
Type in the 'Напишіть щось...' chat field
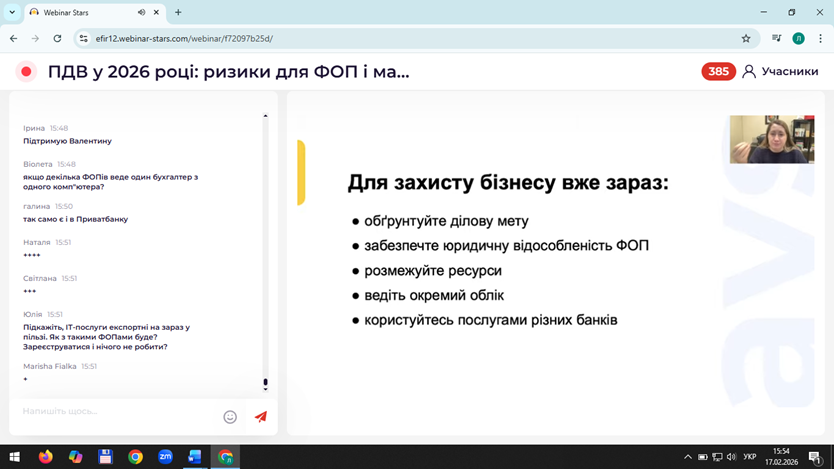(x=115, y=412)
